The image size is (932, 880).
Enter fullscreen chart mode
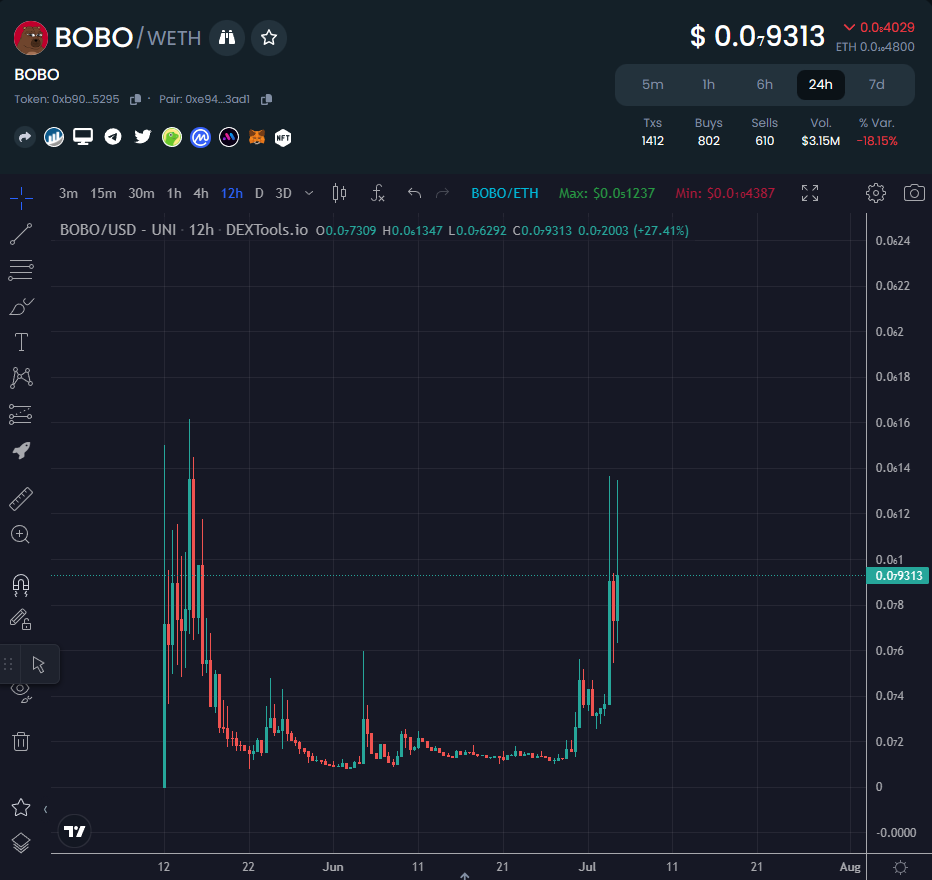point(810,193)
